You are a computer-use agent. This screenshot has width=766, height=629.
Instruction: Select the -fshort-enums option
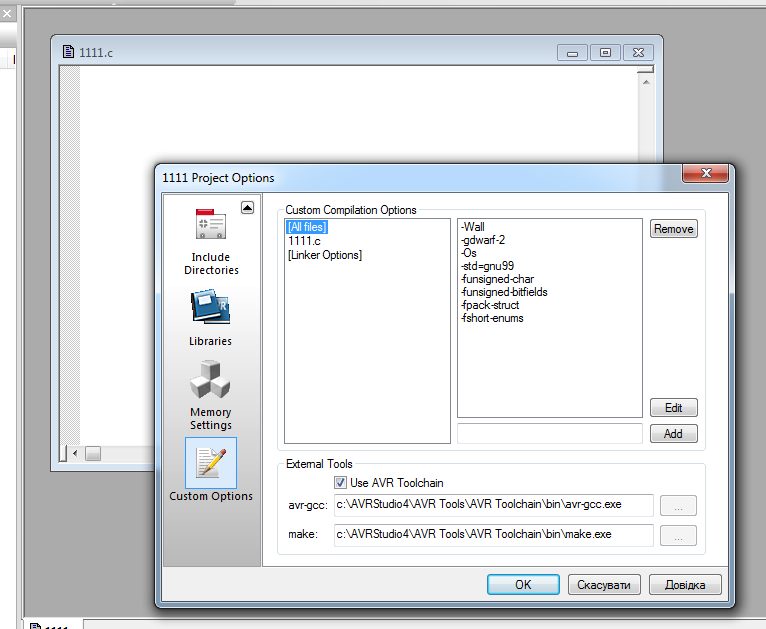click(492, 318)
